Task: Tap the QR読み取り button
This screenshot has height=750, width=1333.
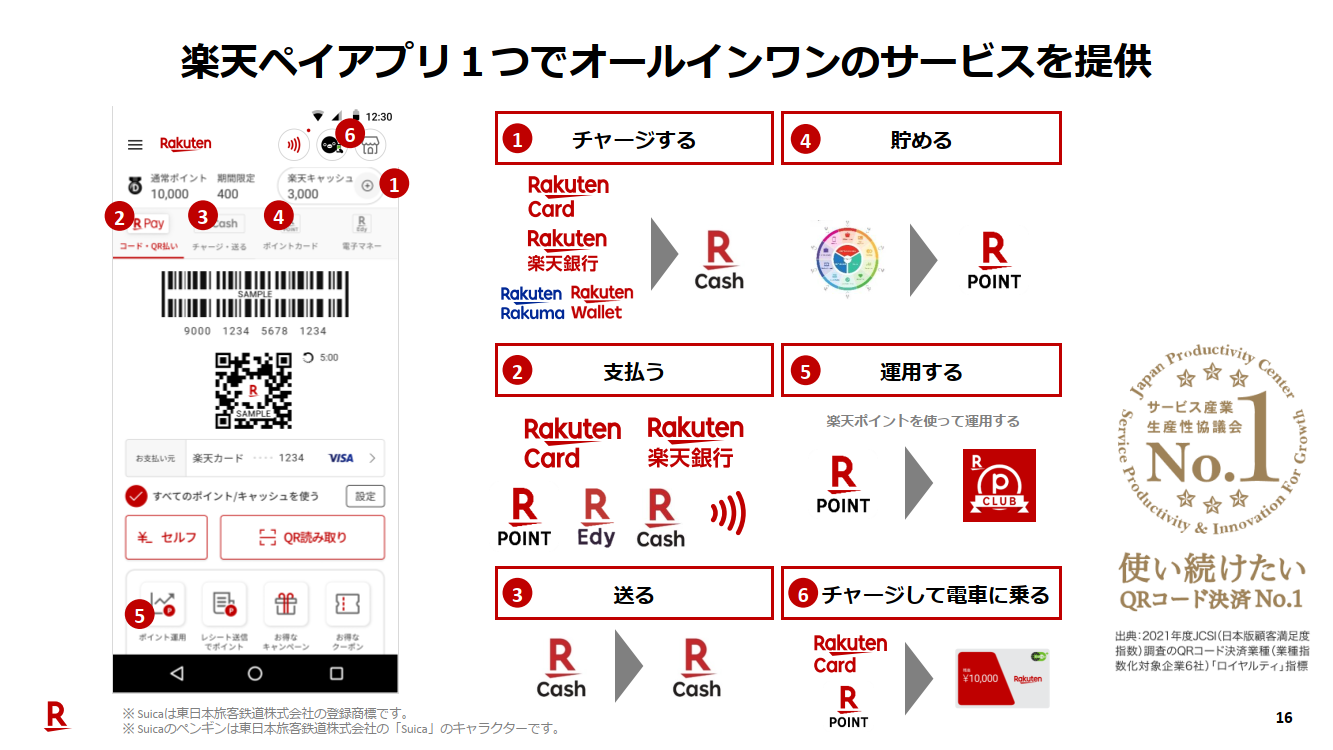Action: click(x=303, y=538)
